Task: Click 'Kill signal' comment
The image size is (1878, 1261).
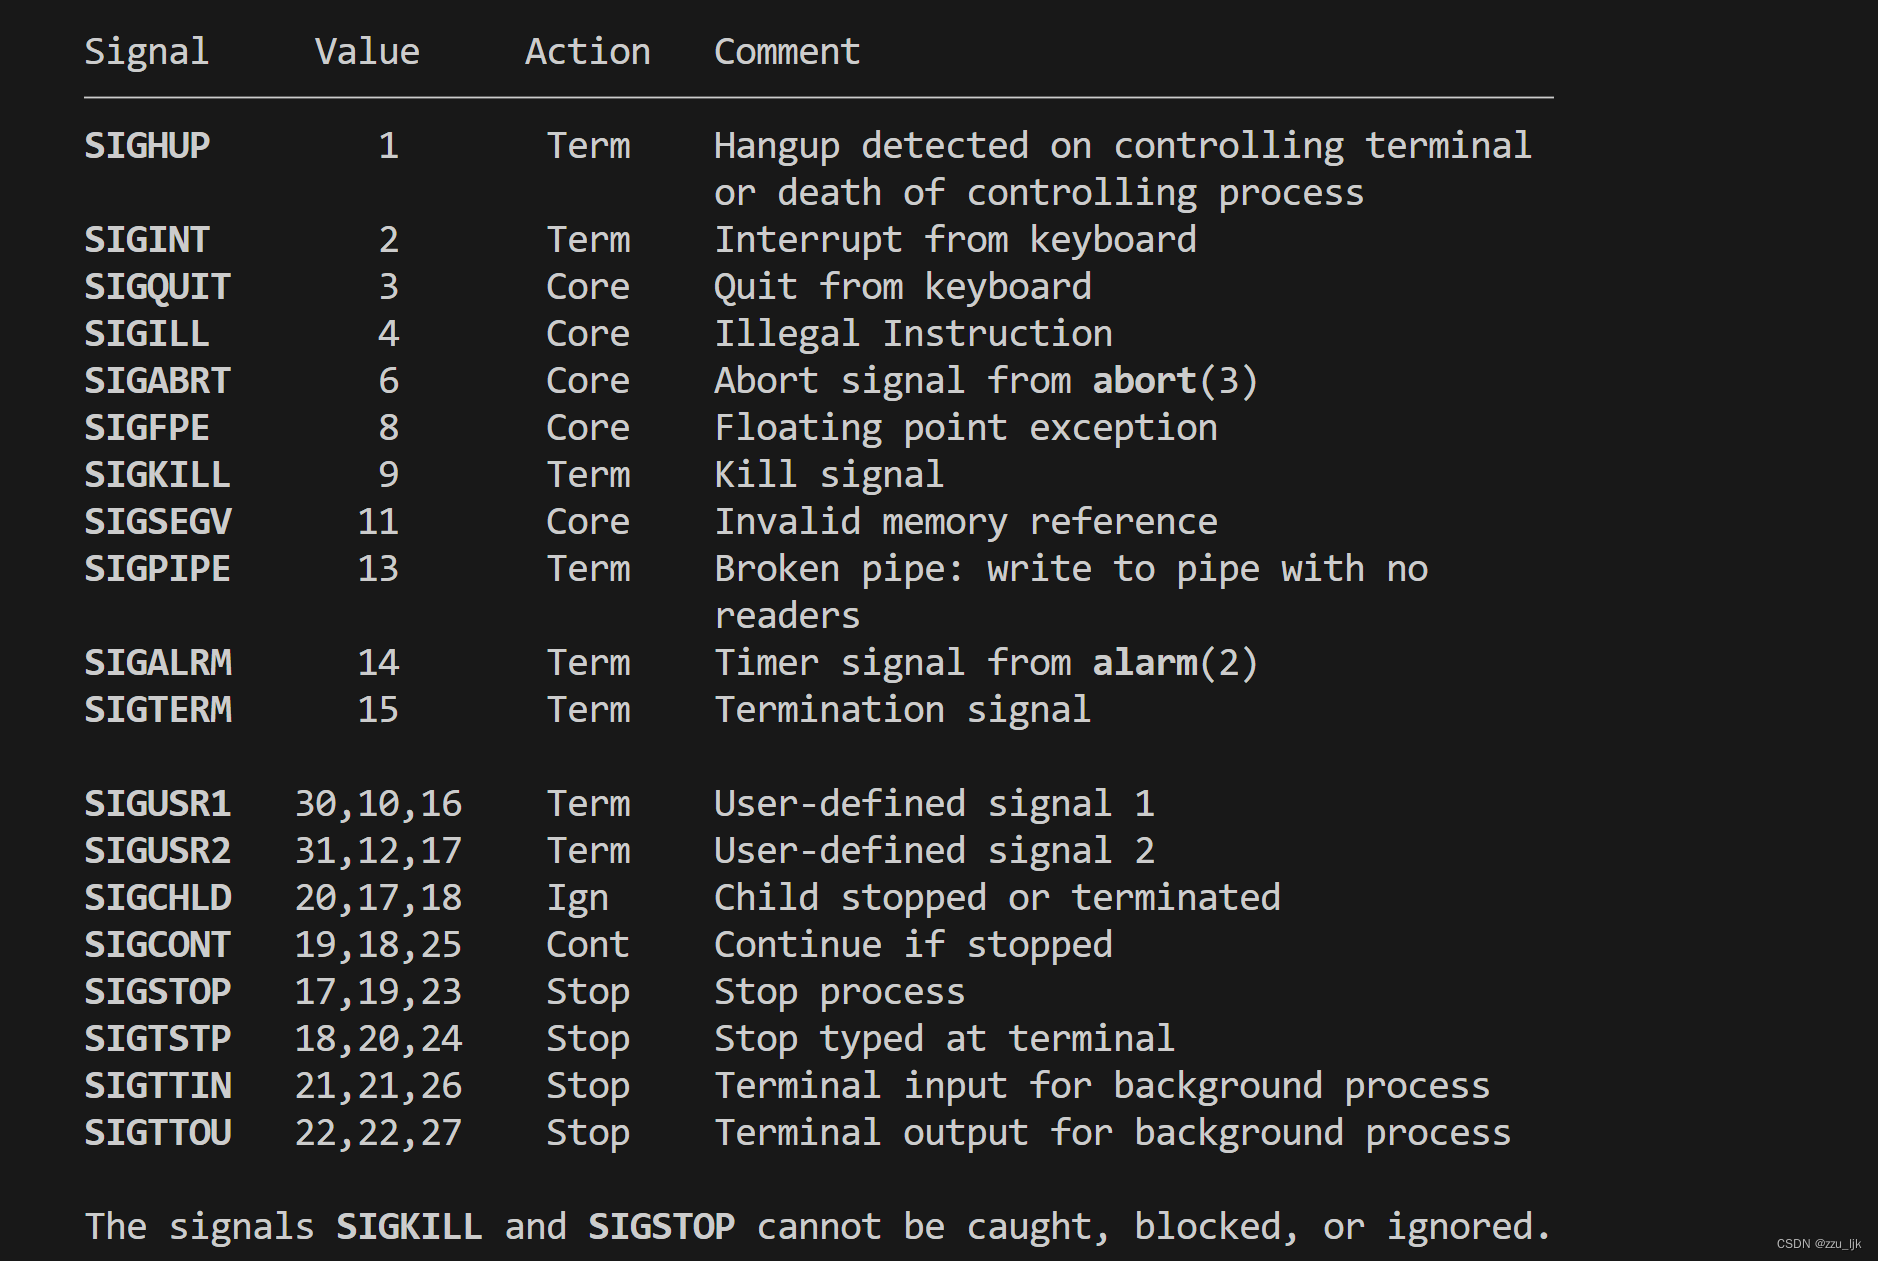Action: pos(829,475)
